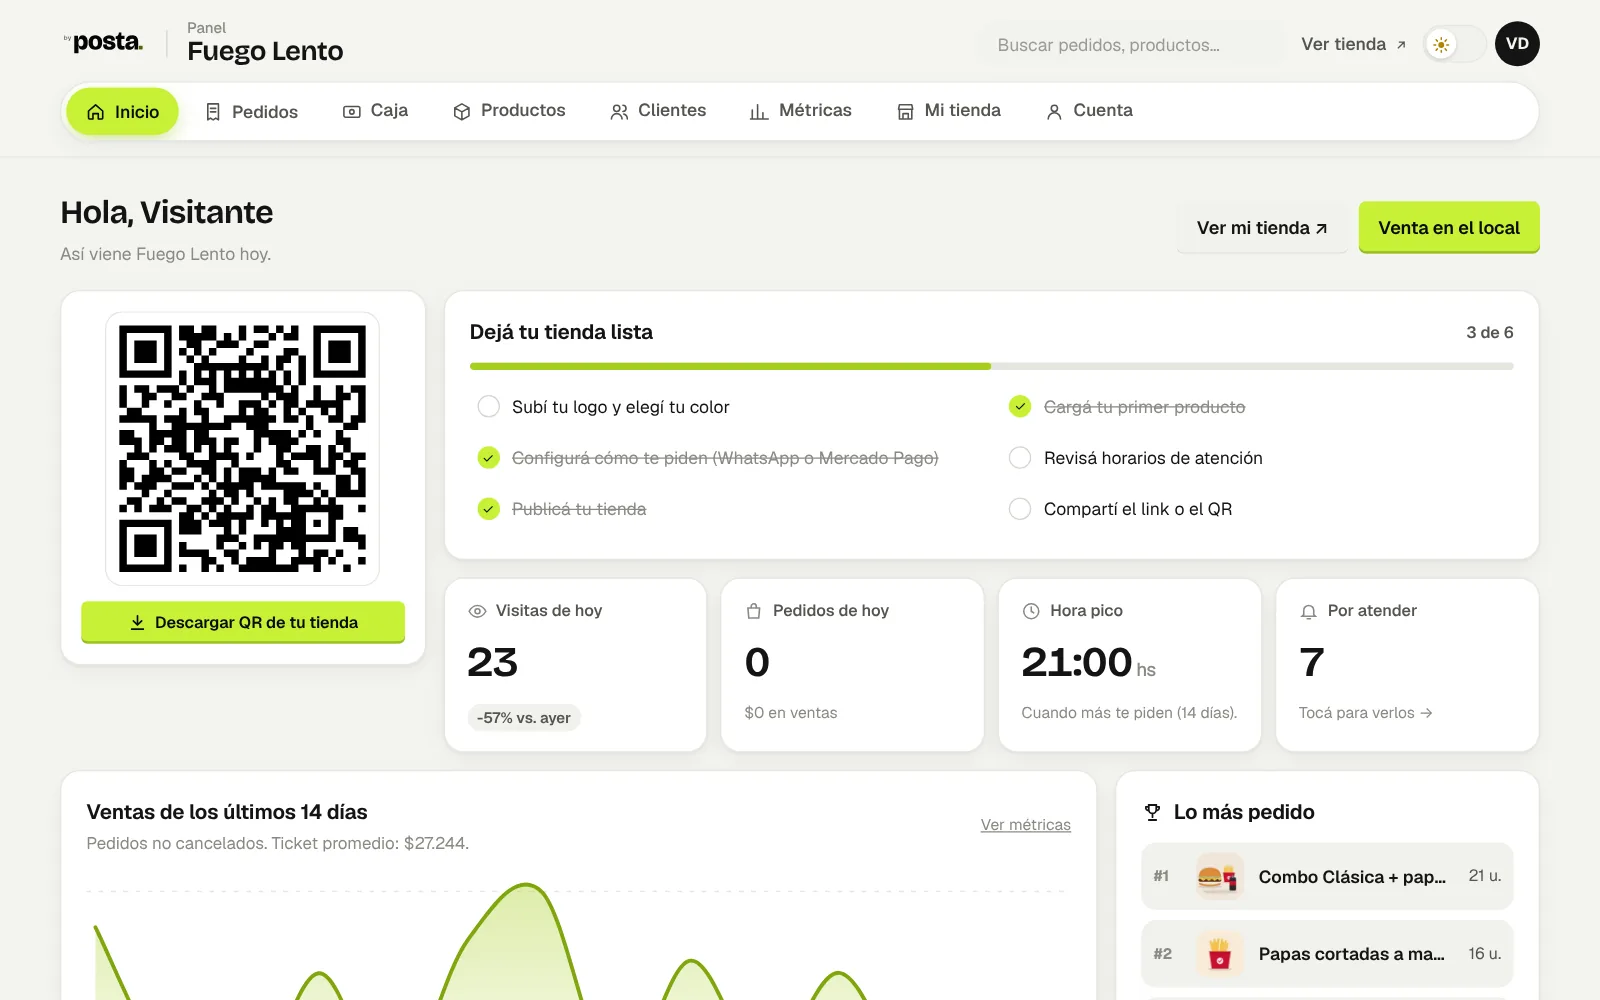The width and height of the screenshot is (1600, 1000).
Task: Click the '-57% vs. ayer' badge
Action: (524, 718)
